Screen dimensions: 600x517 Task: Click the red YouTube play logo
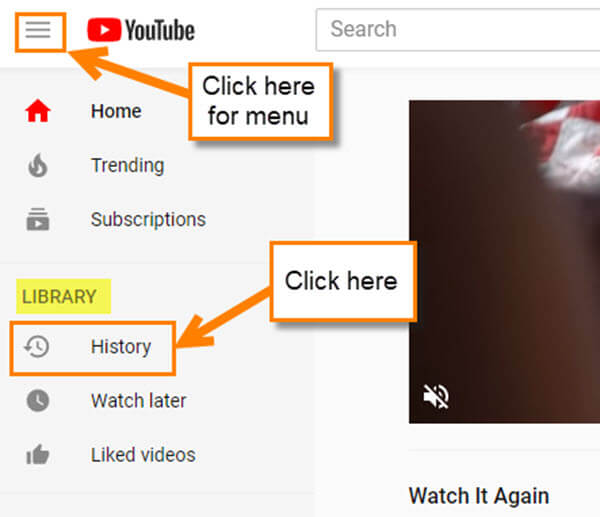point(104,30)
